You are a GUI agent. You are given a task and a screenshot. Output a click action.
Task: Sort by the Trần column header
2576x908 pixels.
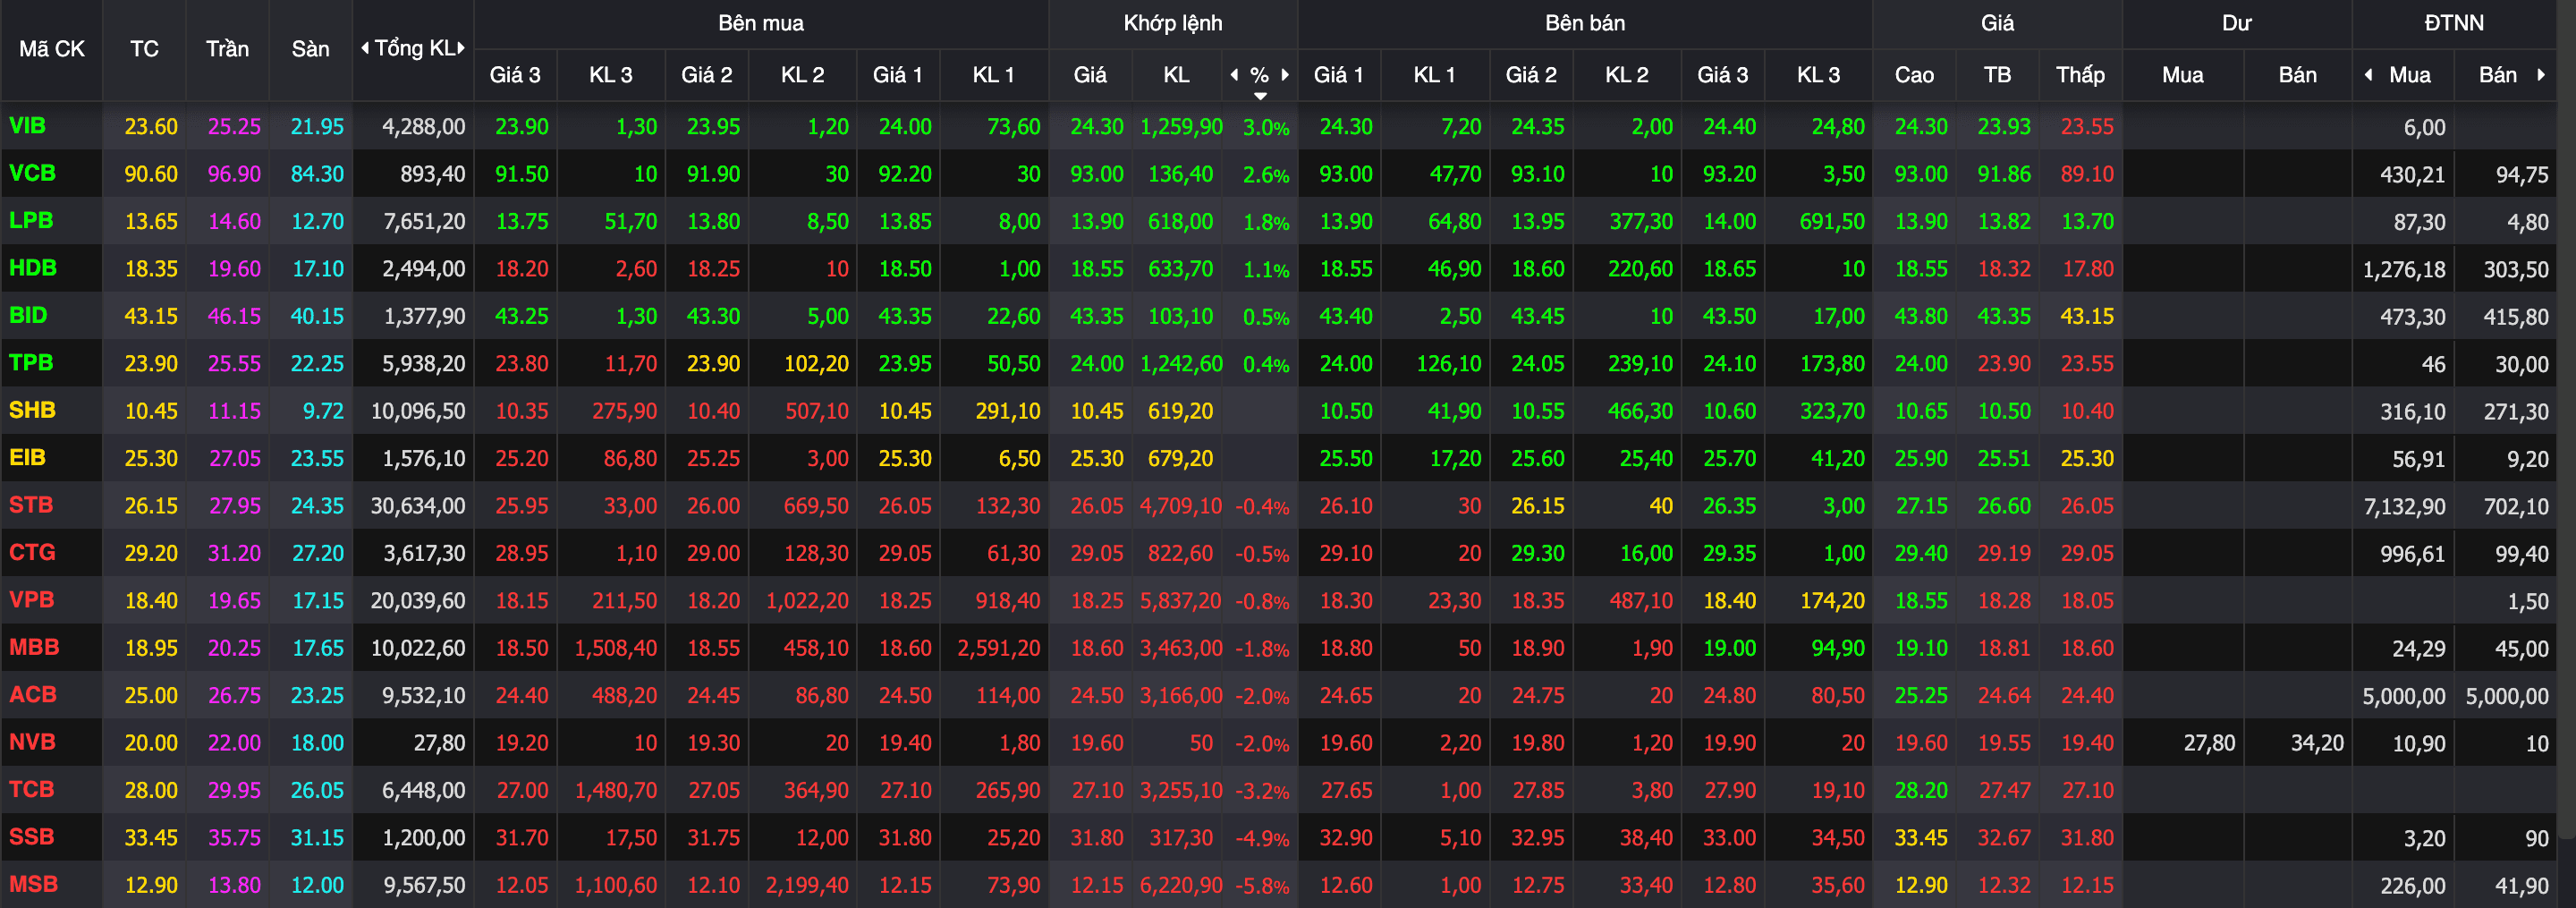click(x=227, y=49)
